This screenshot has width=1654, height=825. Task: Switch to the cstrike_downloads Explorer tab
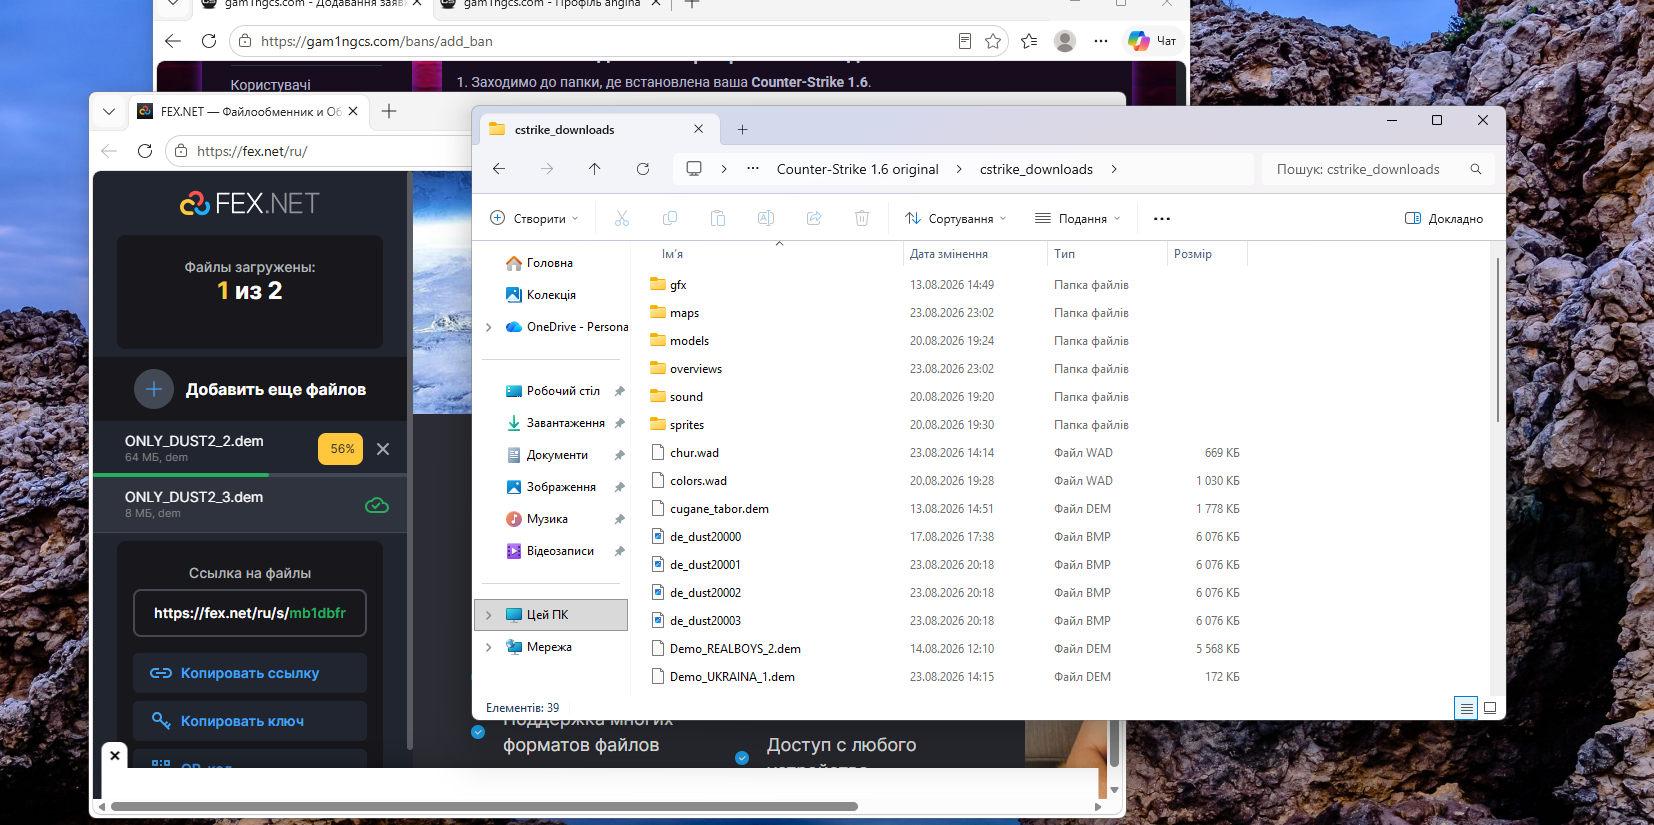(597, 129)
